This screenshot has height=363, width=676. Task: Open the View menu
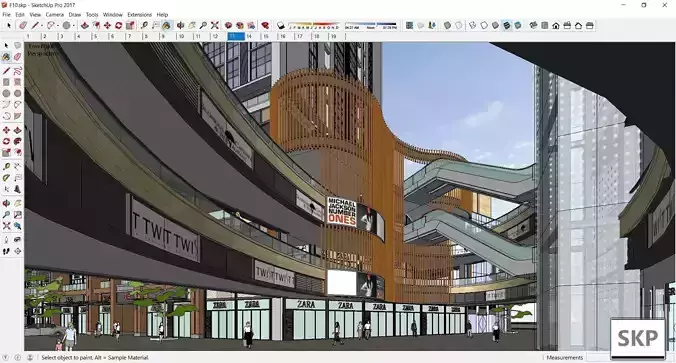pos(35,15)
